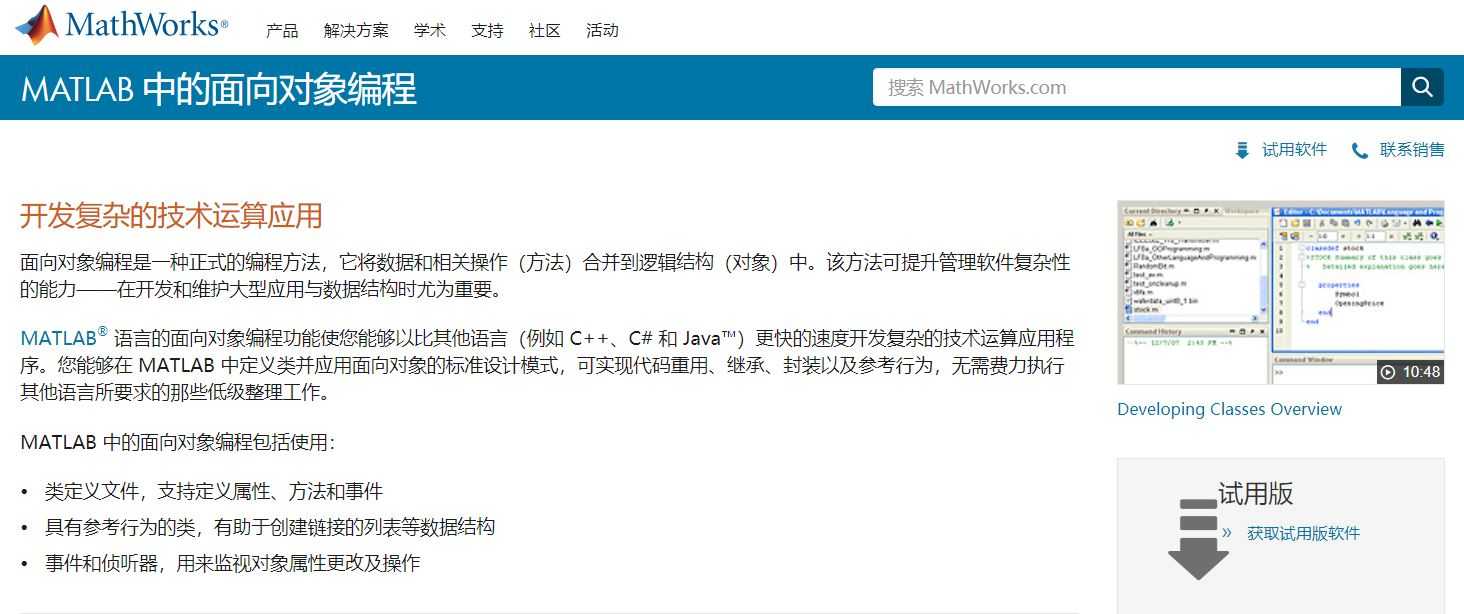Viewport: 1464px width, 614px height.
Task: Open the 学术 menu
Action: (430, 31)
